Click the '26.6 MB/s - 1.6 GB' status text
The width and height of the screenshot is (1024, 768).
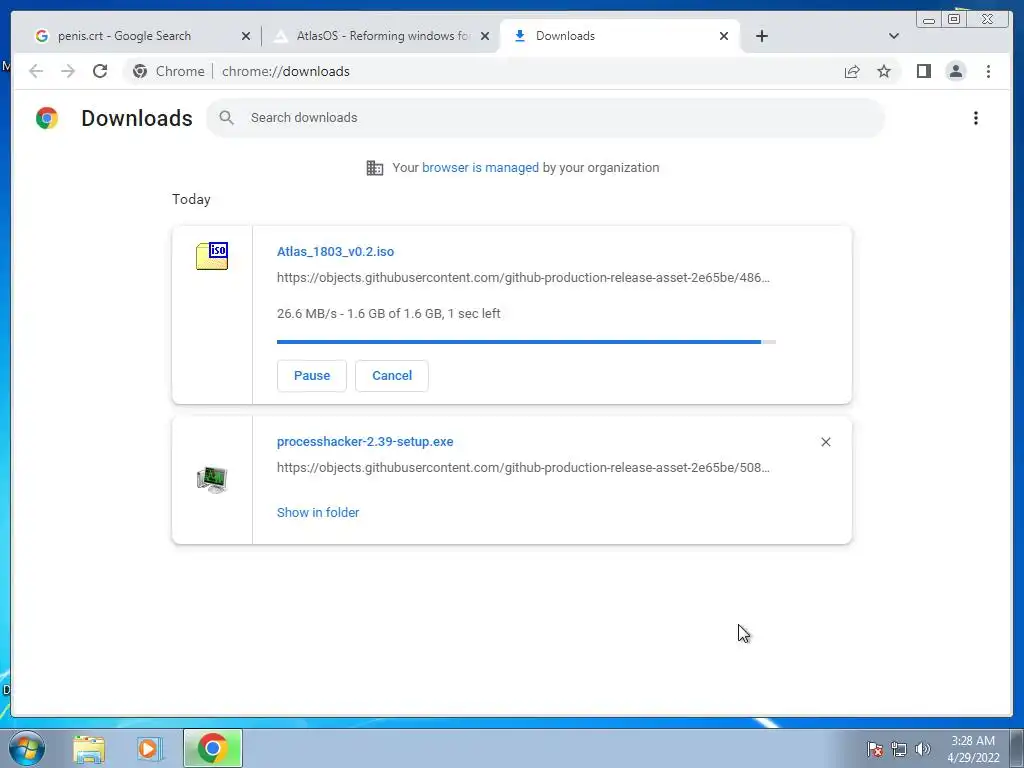(x=389, y=313)
